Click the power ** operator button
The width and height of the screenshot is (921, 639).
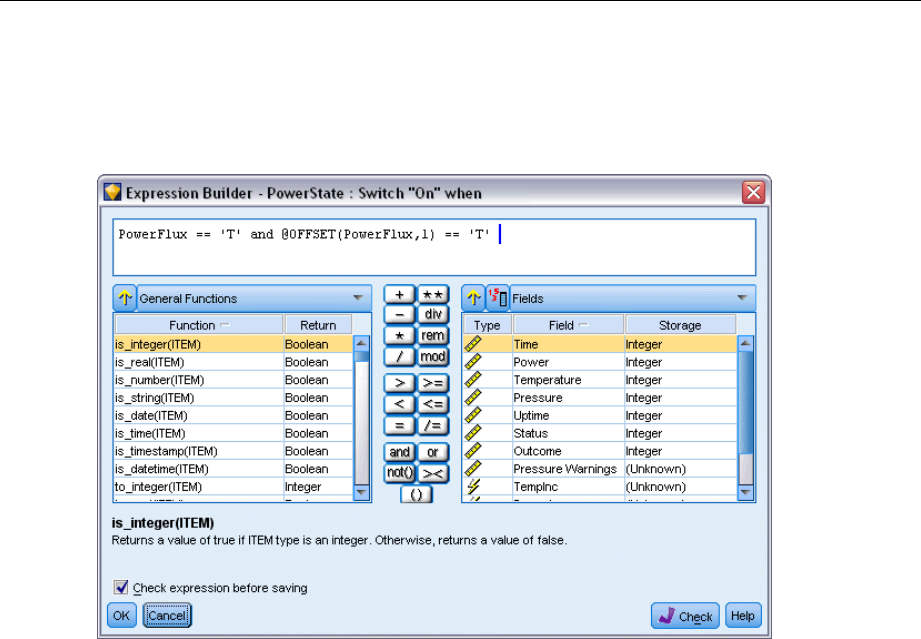point(433,294)
